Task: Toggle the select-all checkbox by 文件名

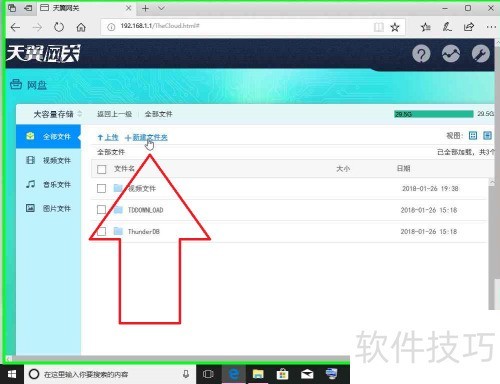Action: coord(102,169)
